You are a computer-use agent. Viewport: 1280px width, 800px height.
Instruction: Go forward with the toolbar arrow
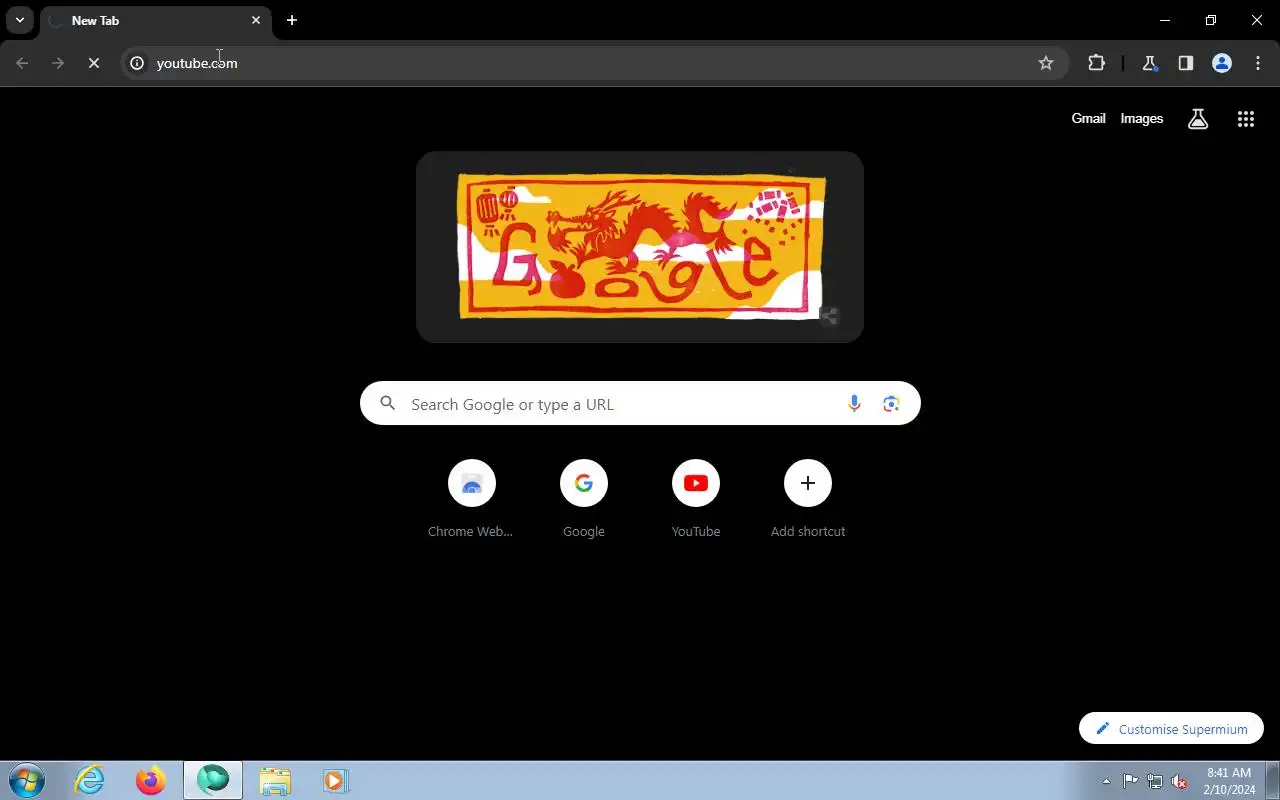tap(58, 63)
